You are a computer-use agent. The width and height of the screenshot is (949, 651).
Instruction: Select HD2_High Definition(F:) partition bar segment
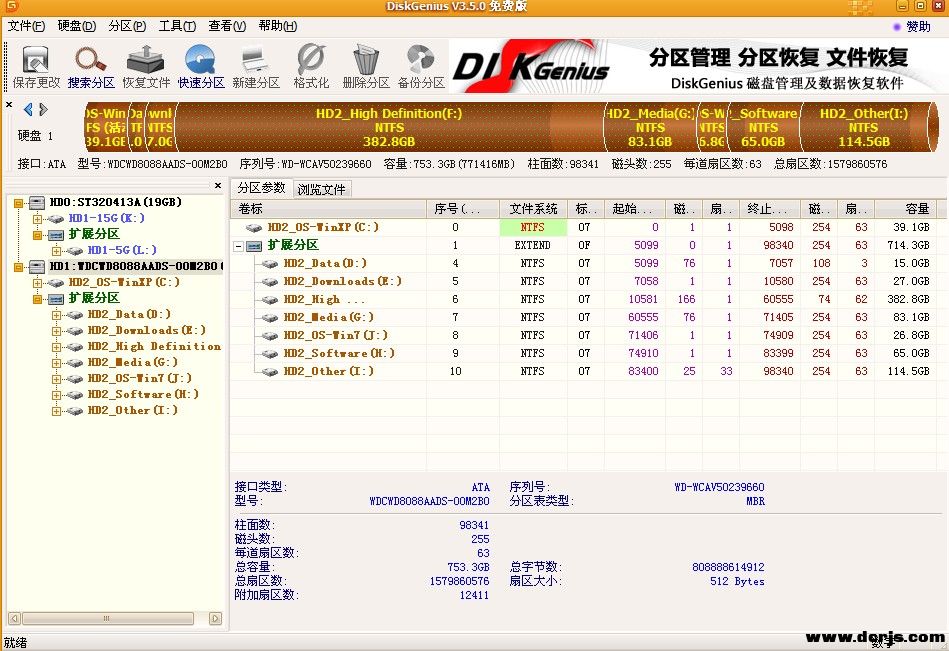pyautogui.click(x=389, y=127)
